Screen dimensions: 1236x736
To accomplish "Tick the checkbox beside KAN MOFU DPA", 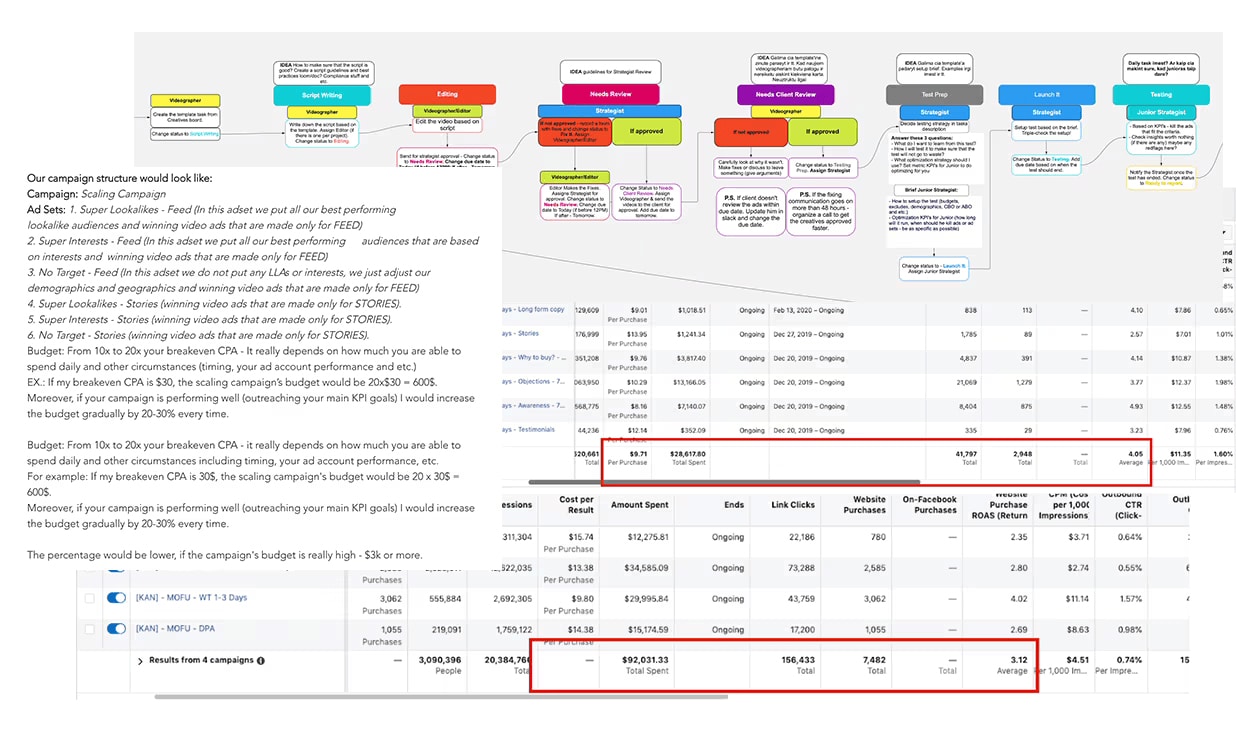I will tap(90, 629).
